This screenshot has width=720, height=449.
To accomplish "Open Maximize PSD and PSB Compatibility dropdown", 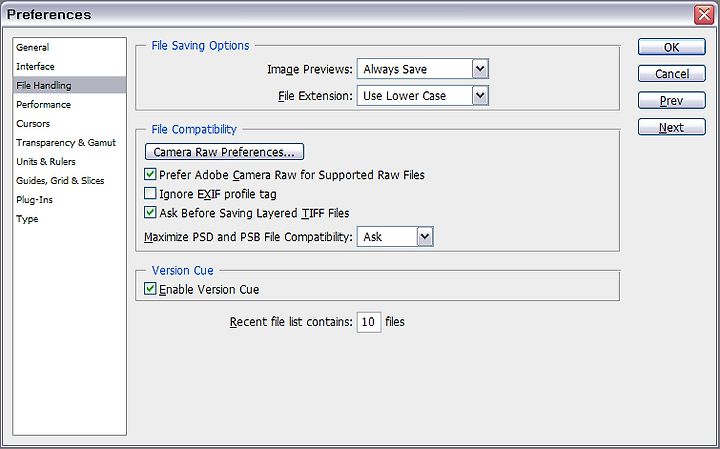I will tap(425, 237).
